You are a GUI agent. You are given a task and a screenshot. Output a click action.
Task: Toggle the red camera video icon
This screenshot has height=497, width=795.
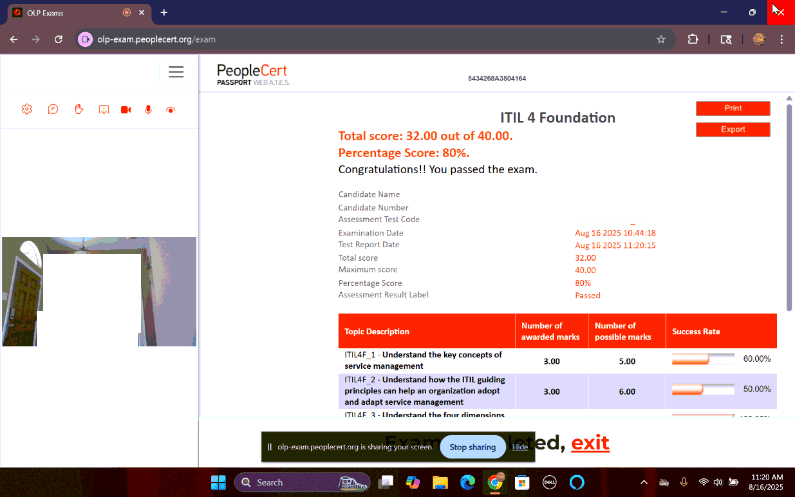click(126, 109)
